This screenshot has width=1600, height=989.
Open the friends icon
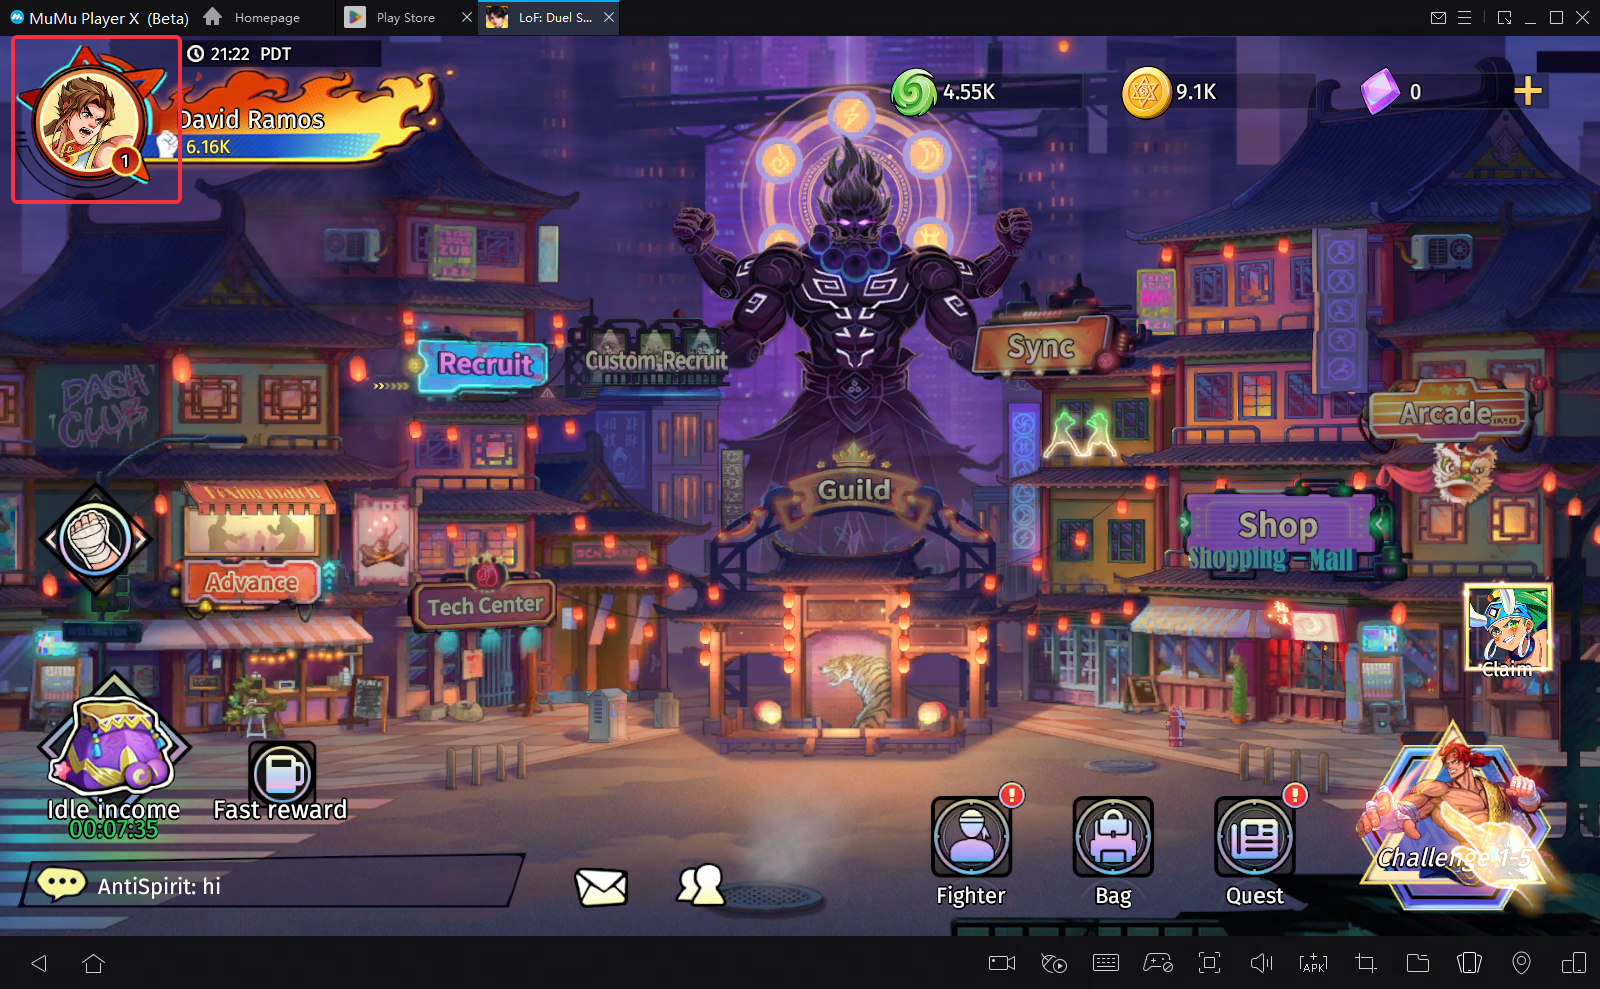pos(701,884)
